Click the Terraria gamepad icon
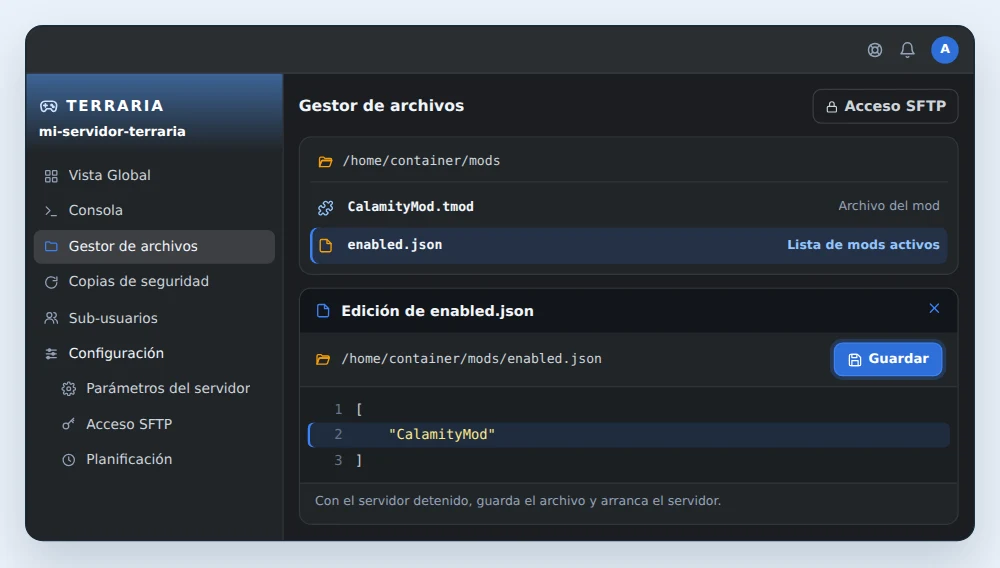Viewport: 1000px width, 568px height. (48, 106)
